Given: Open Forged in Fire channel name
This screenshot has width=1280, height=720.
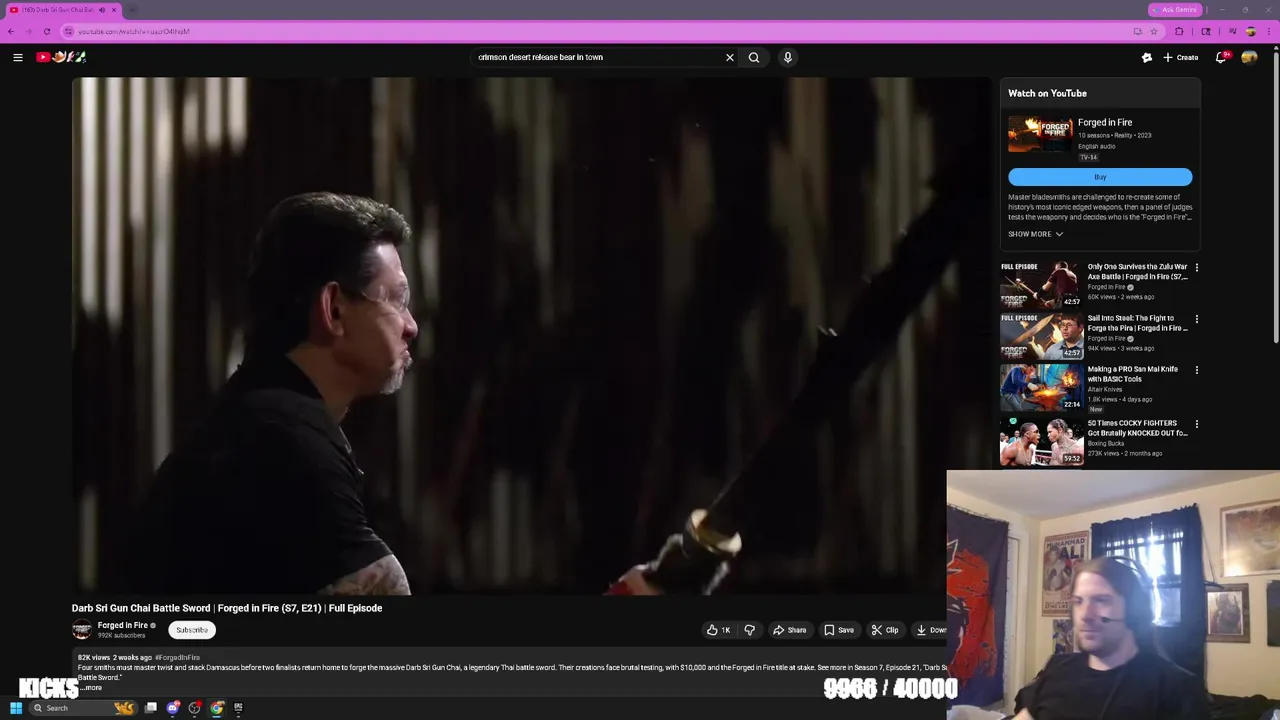Looking at the screenshot, I should pyautogui.click(x=122, y=625).
